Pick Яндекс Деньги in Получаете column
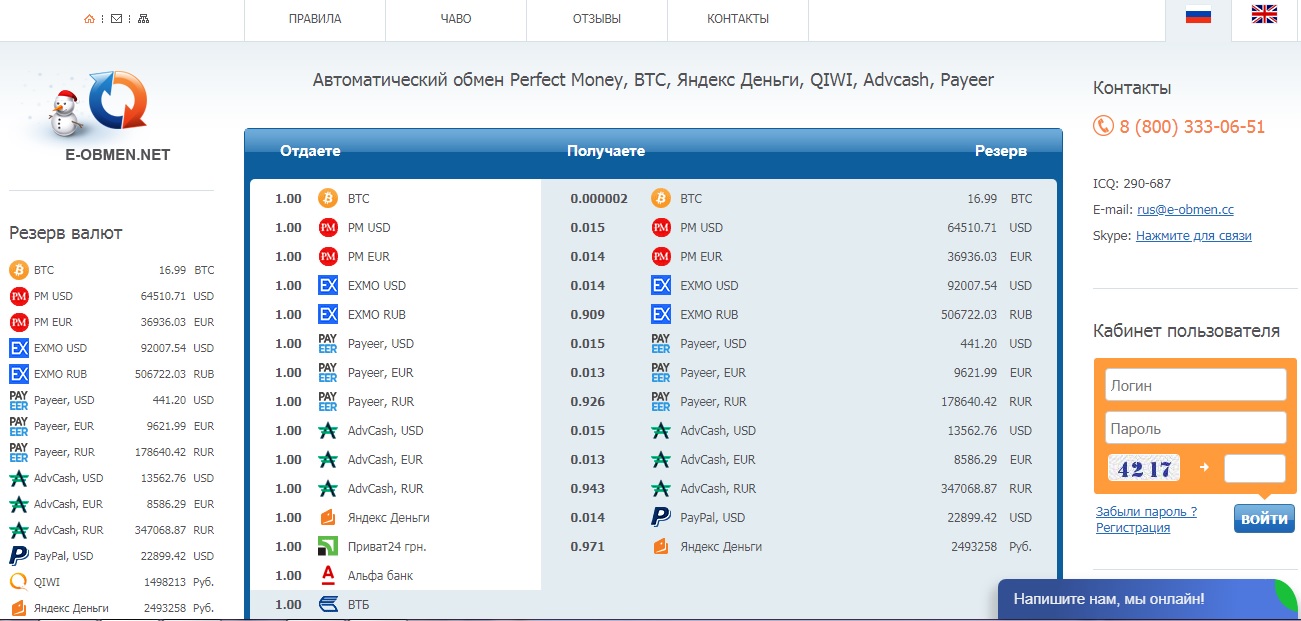This screenshot has height=621, width=1301. coord(720,547)
